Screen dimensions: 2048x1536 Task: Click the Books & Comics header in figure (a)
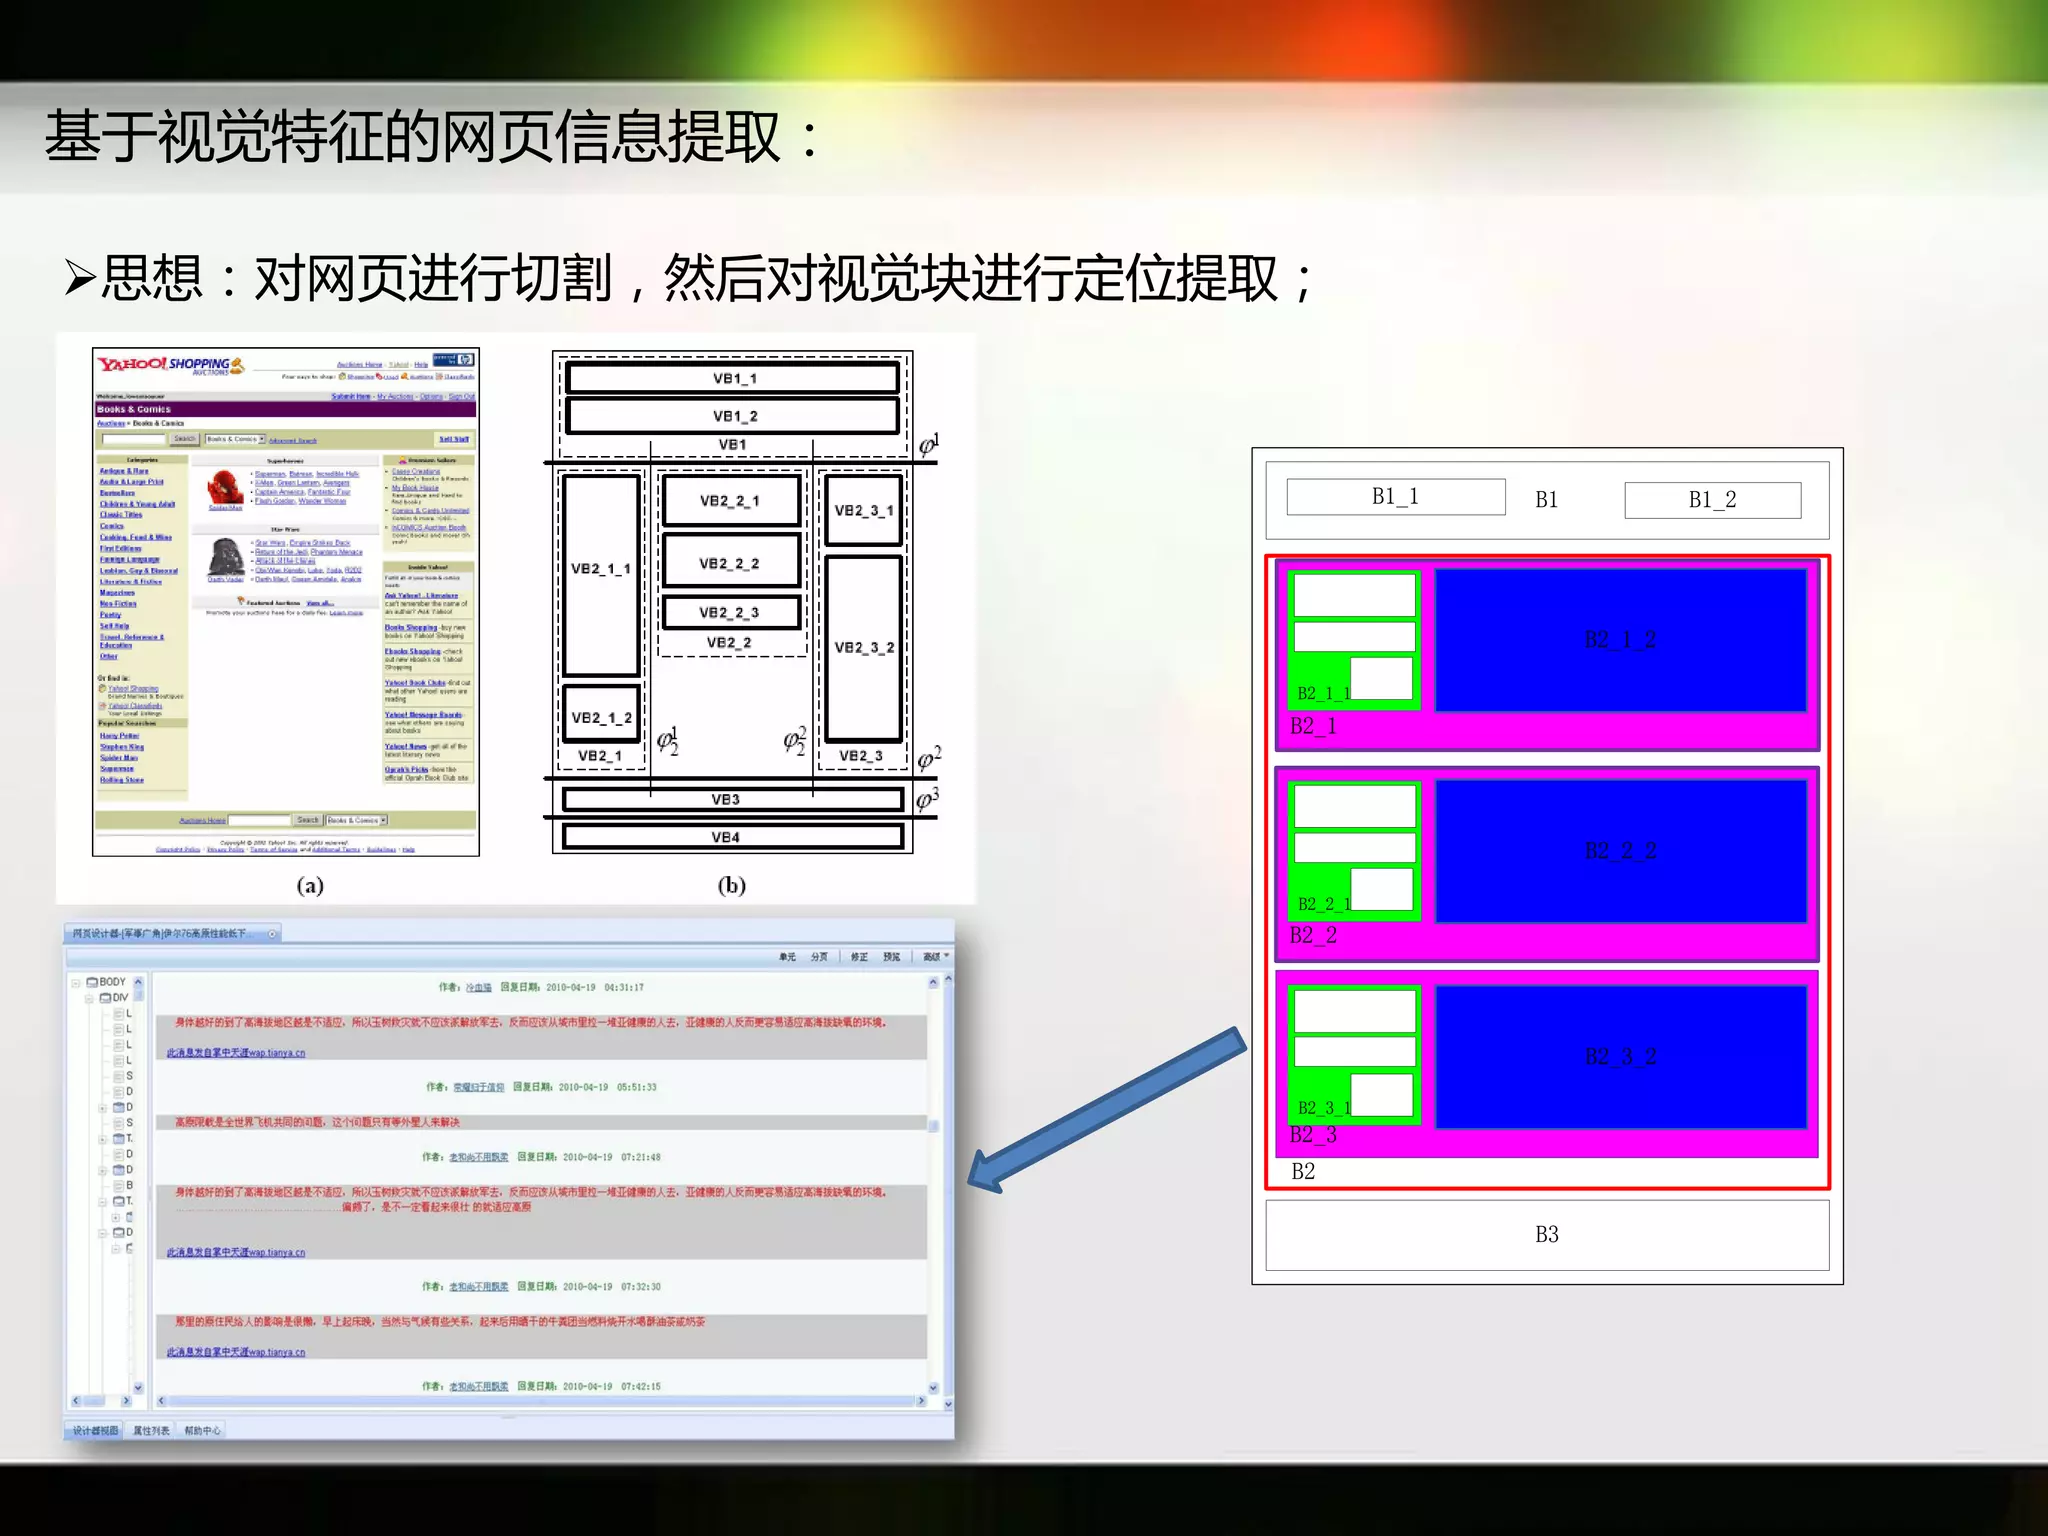[x=285, y=409]
